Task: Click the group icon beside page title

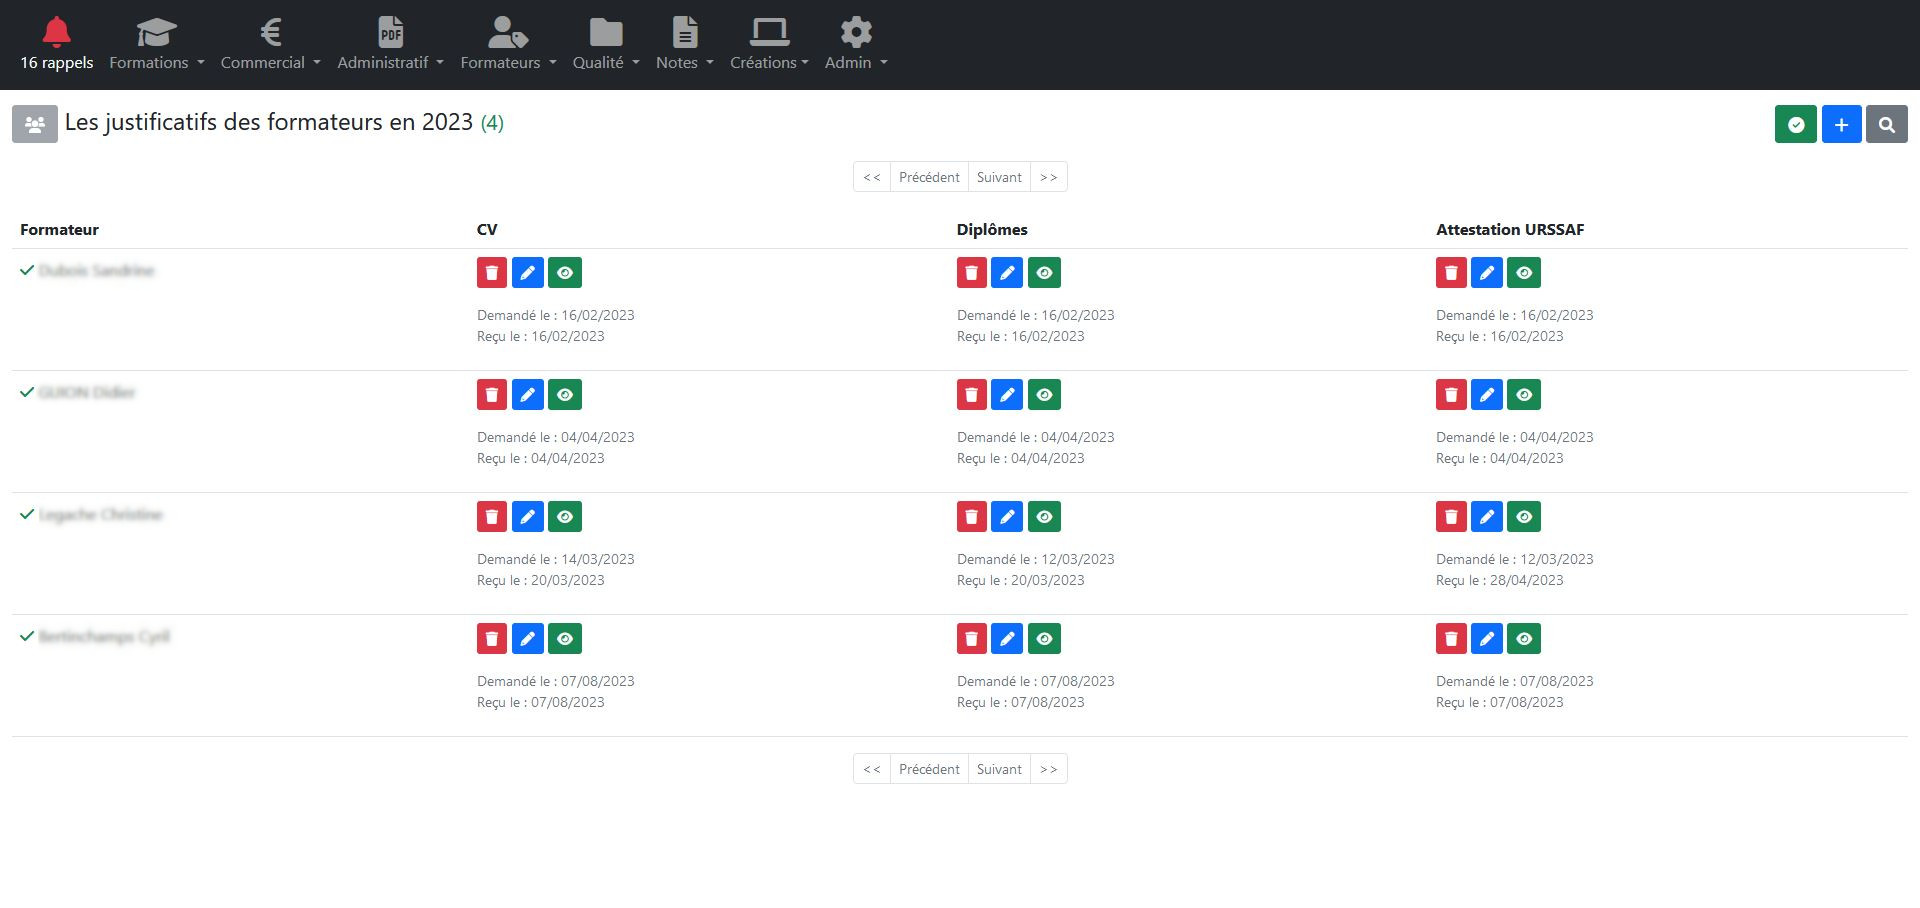Action: point(35,125)
